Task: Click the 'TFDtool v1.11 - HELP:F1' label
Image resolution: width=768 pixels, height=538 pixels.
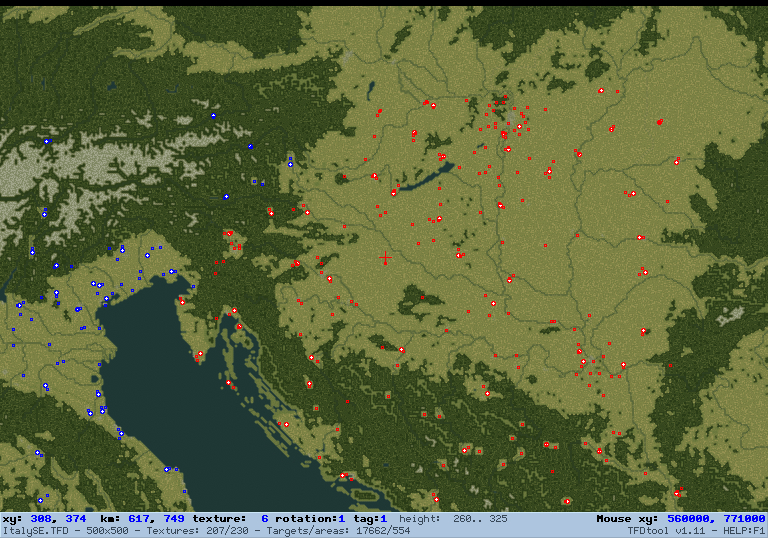Action: tap(696, 531)
